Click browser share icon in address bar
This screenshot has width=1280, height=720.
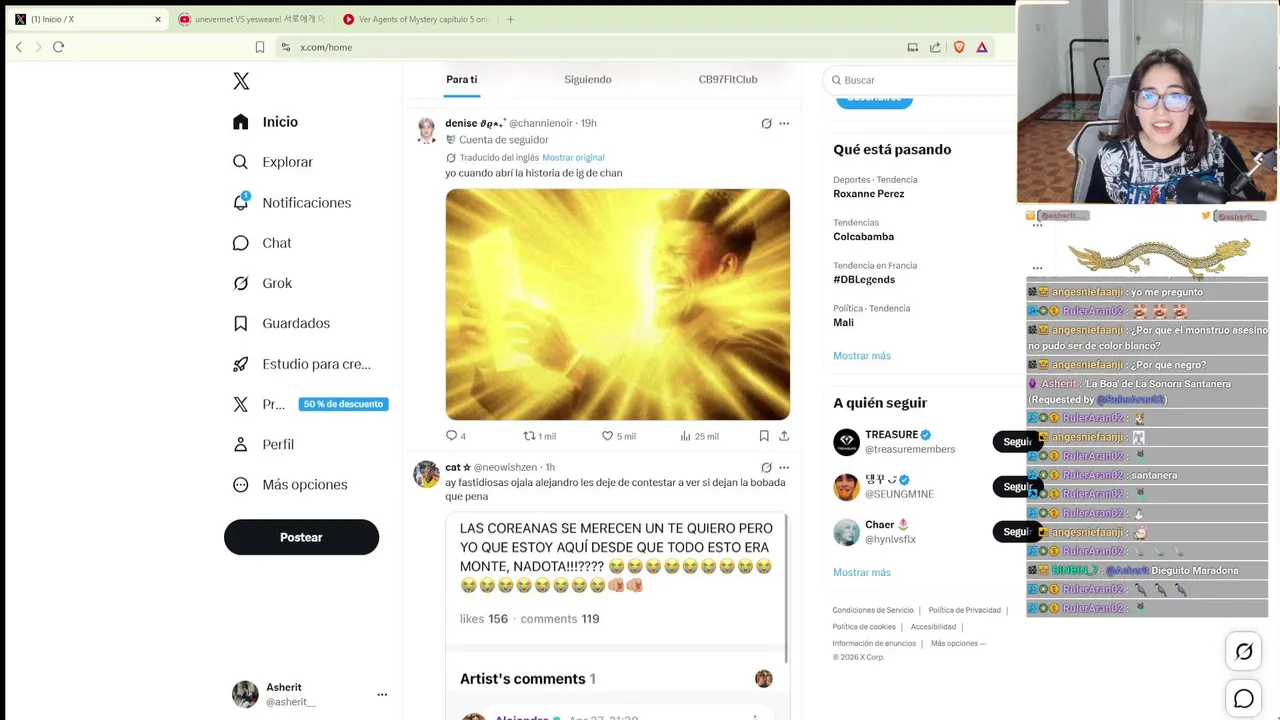pos(935,47)
